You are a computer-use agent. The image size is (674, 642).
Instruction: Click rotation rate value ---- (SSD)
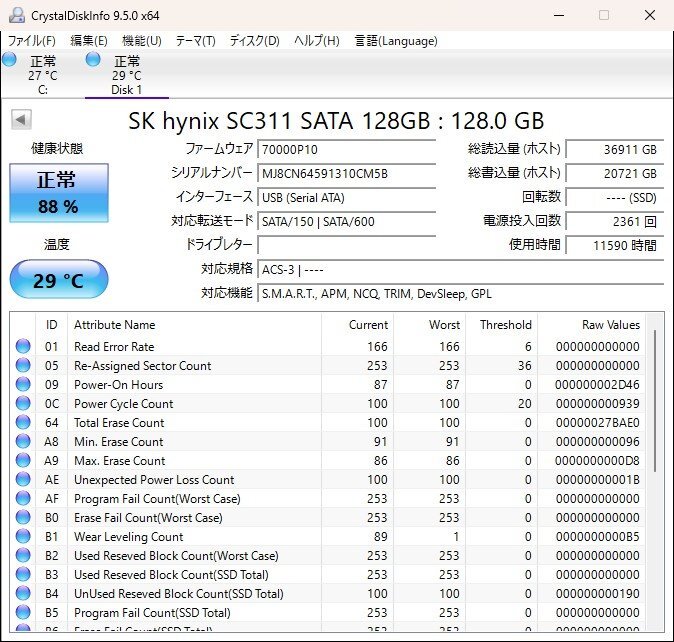[x=615, y=198]
